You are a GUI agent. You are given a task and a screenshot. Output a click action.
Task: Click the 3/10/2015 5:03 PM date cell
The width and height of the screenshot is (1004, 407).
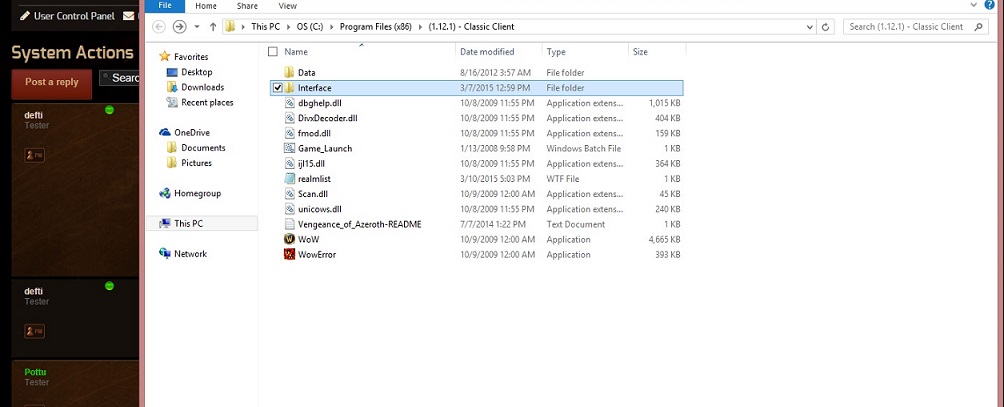coord(495,179)
